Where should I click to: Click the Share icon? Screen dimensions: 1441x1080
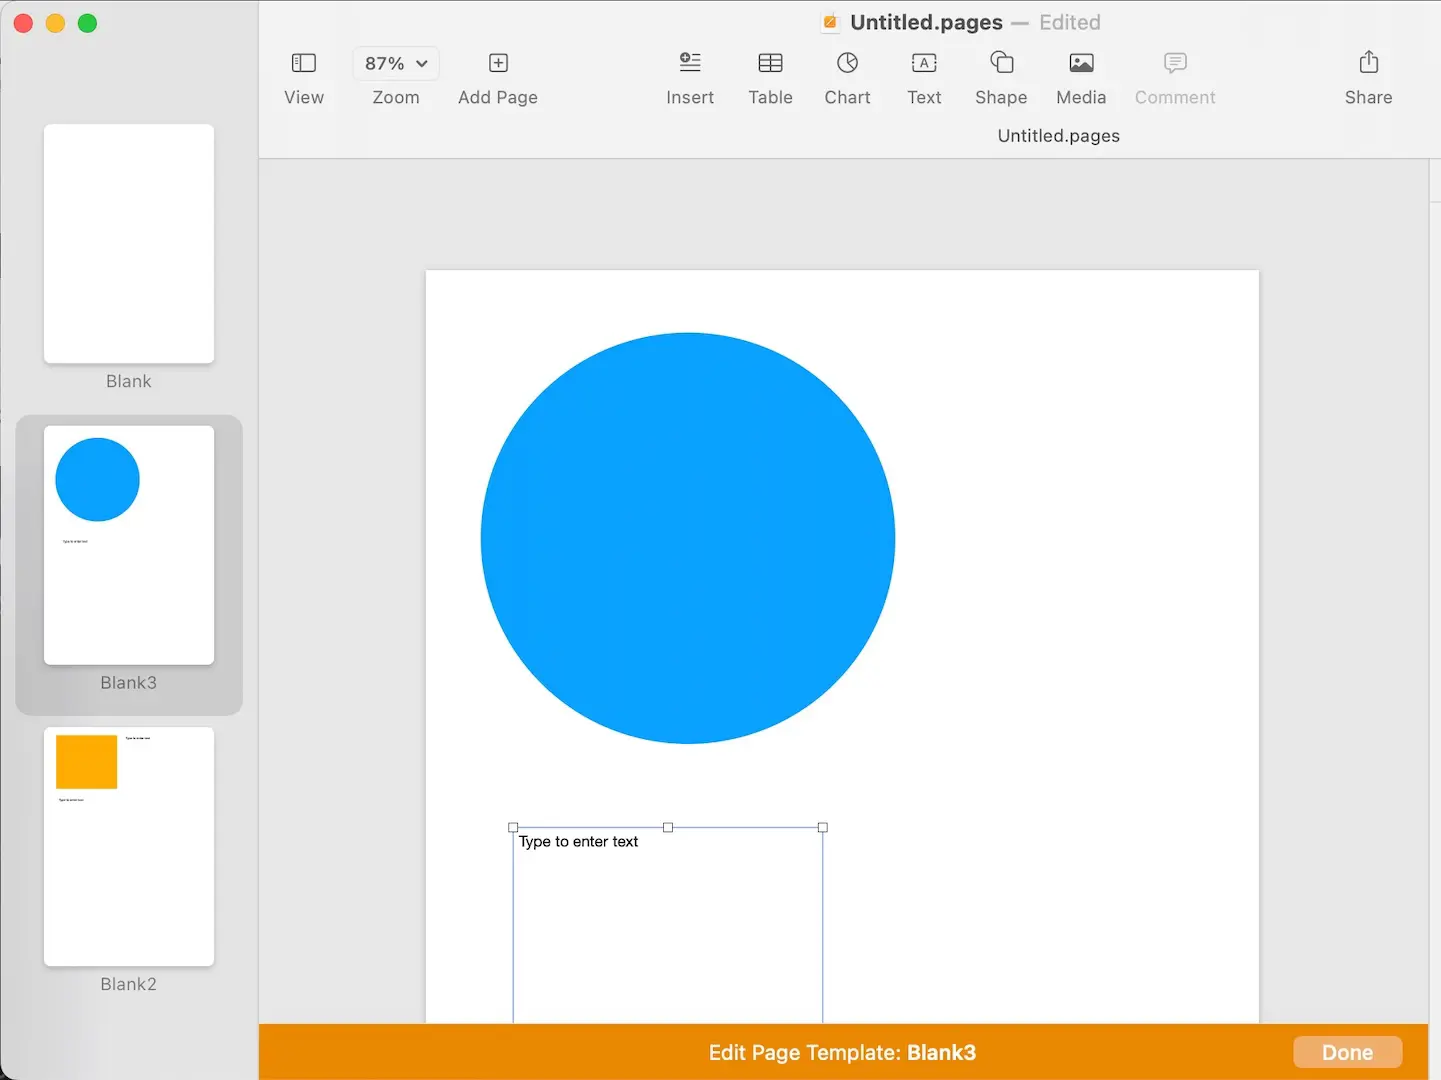pos(1368,64)
